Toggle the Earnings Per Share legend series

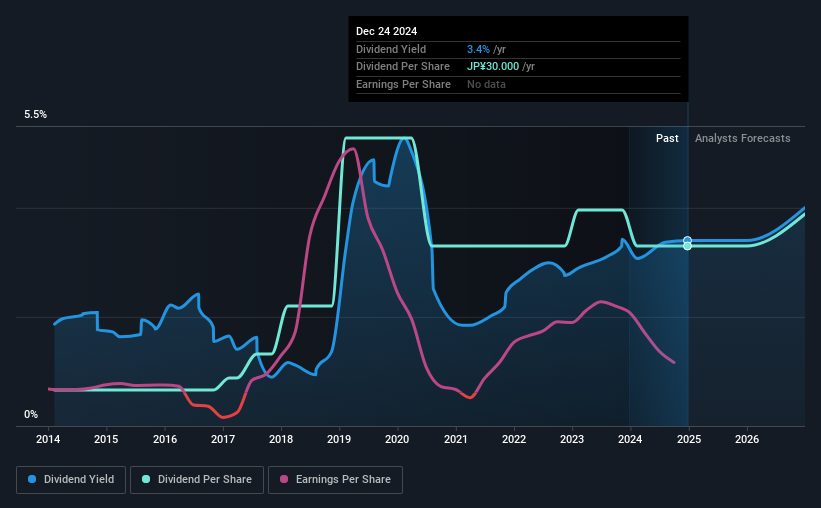(x=335, y=480)
